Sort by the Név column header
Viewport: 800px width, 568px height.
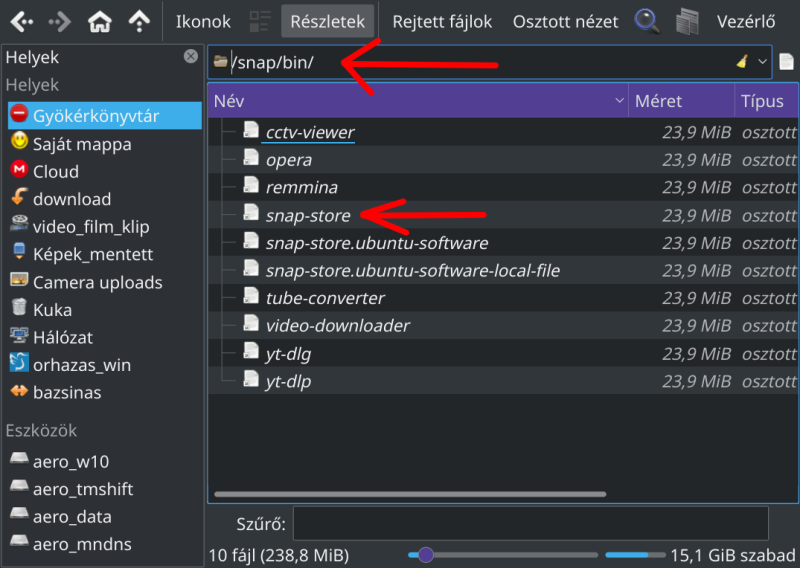pos(418,101)
